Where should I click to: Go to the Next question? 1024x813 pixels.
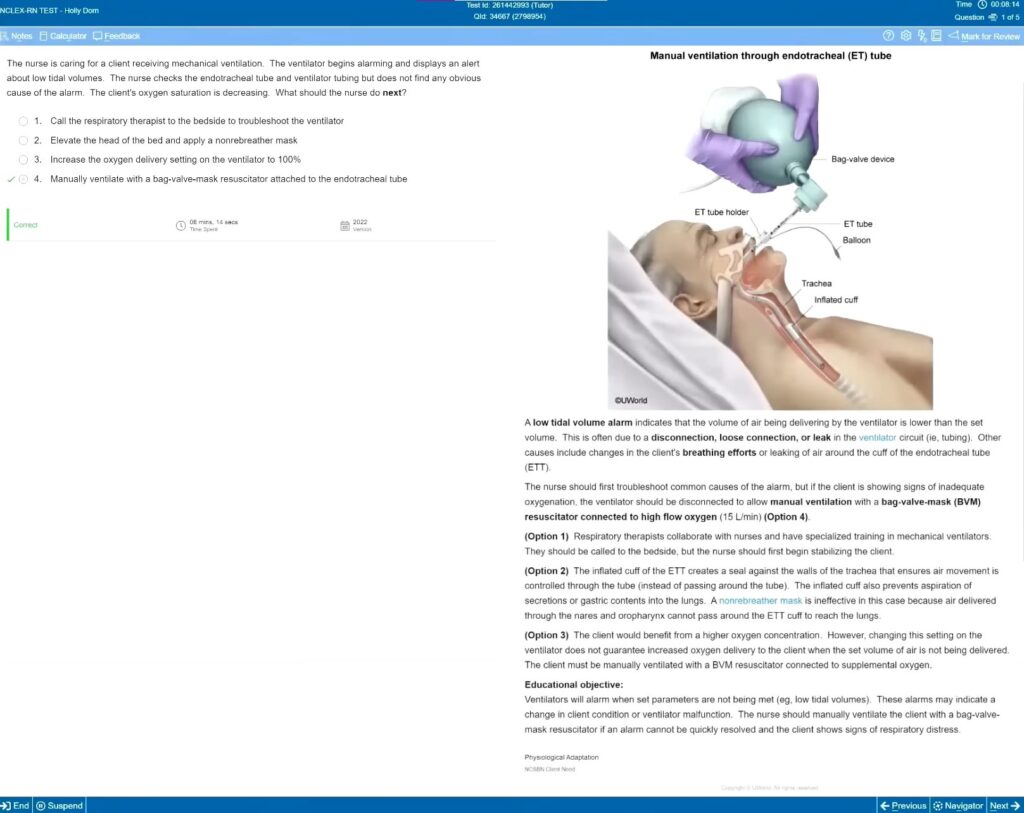click(1004, 805)
